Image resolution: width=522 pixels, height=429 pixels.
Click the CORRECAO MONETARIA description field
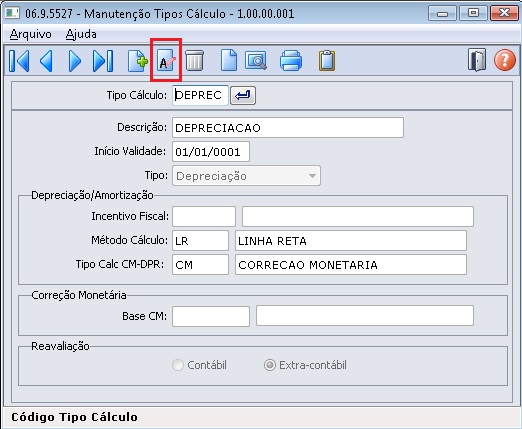351,265
